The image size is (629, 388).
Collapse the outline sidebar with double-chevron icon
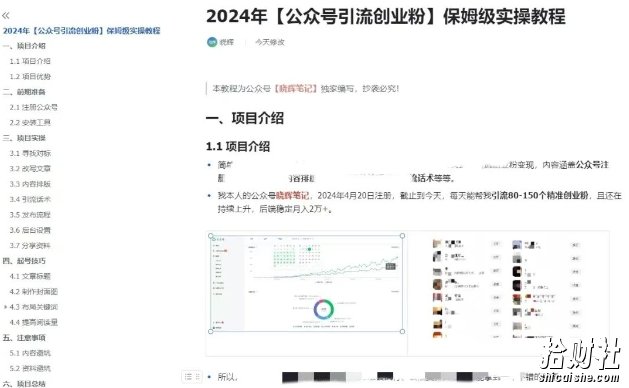pos(6,16)
